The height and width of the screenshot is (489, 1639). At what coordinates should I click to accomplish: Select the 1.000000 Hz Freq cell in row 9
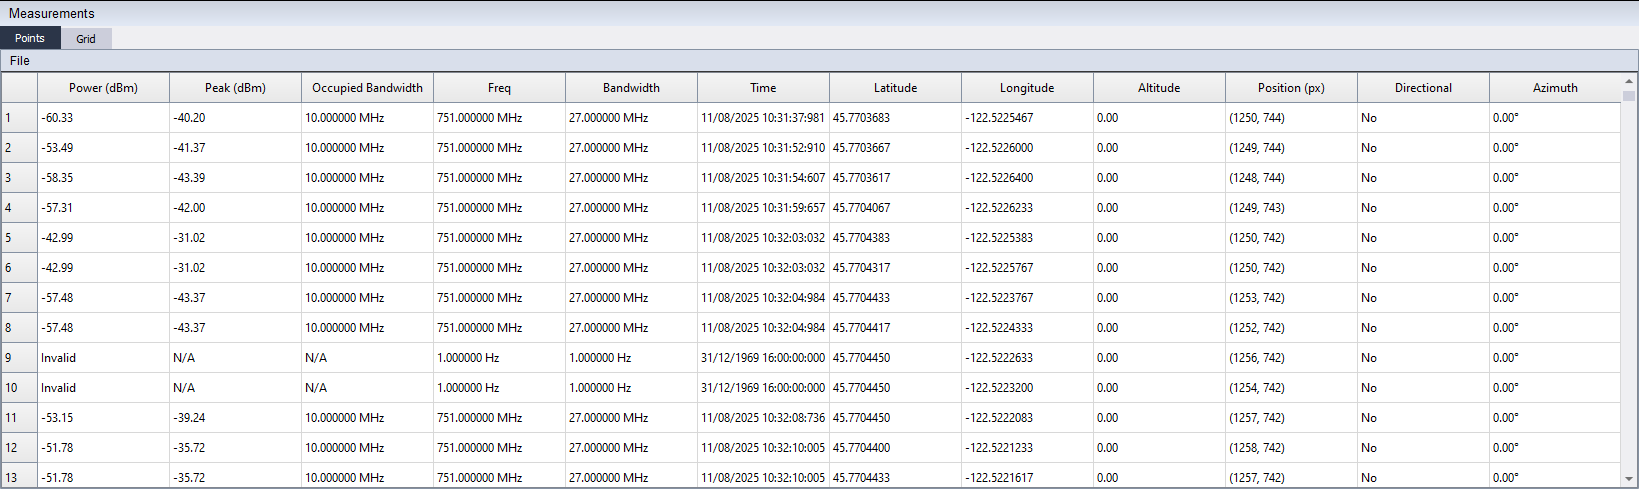500,358
